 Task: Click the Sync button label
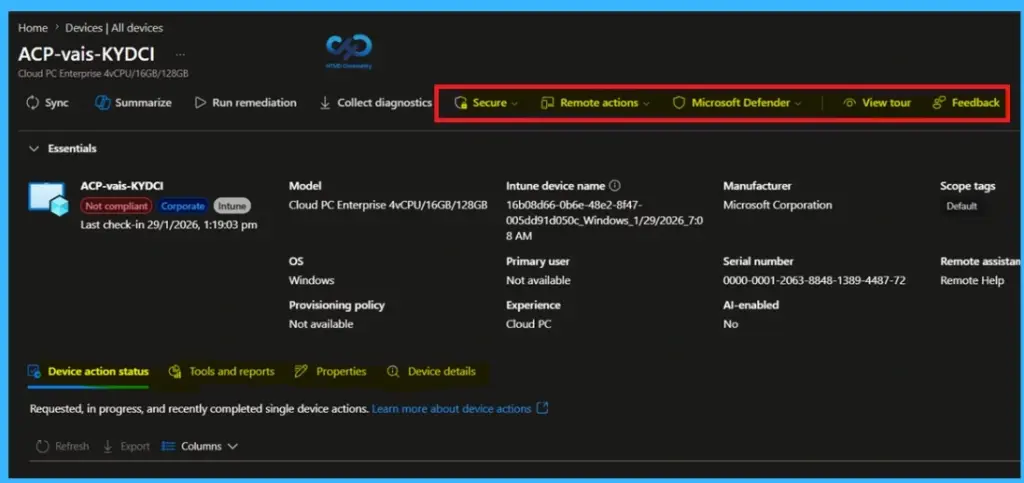[57, 103]
